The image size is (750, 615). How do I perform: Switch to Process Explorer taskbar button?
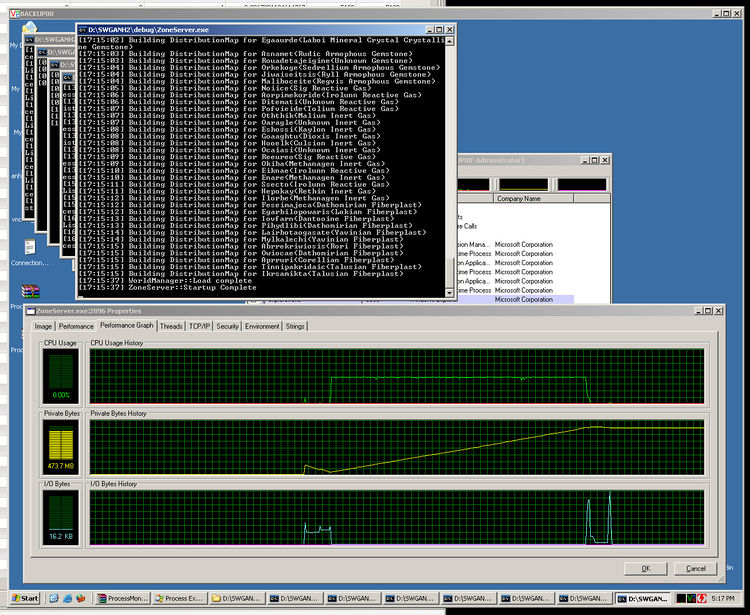click(x=180, y=598)
